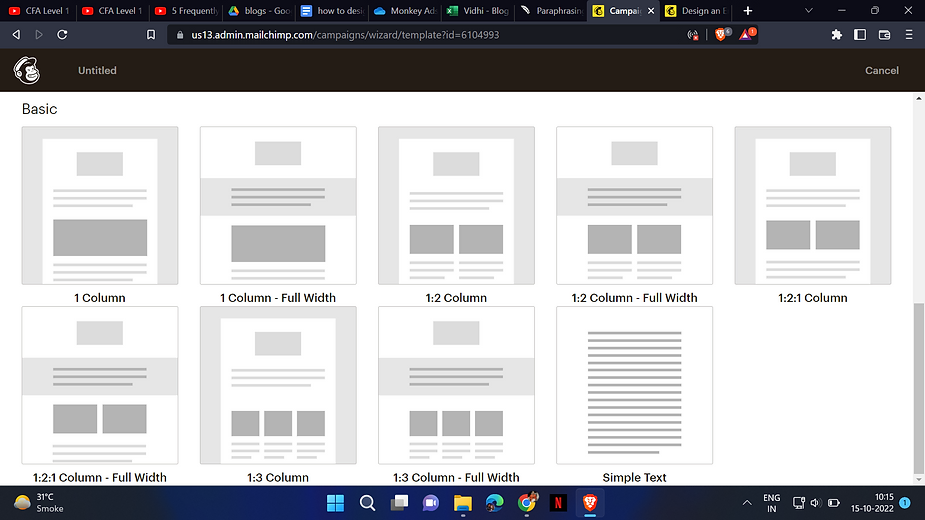Pick the 1:2 Column - Full Width template
This screenshot has width=925, height=520.
pyautogui.click(x=634, y=206)
